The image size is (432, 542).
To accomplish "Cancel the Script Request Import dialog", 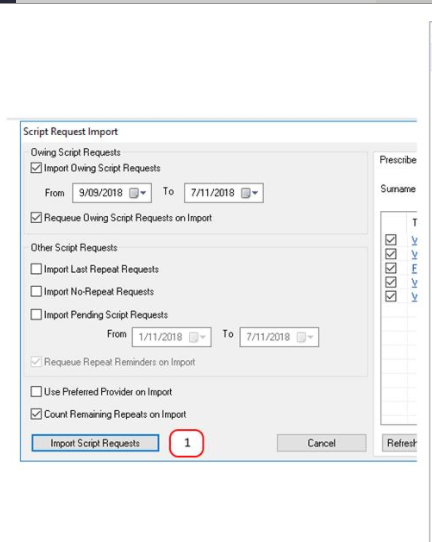I will (321, 443).
